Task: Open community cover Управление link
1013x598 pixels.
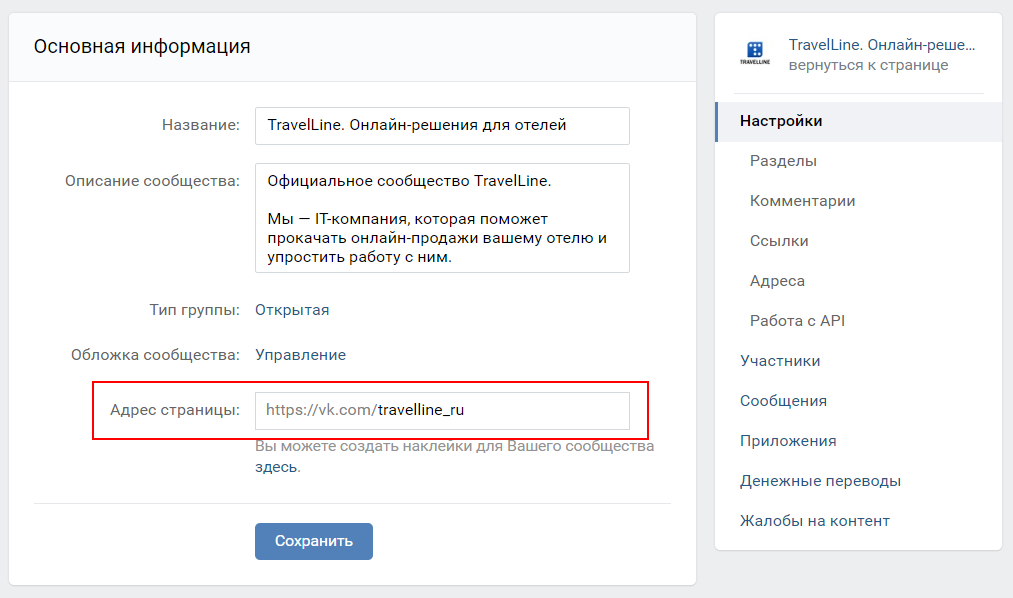Action: coord(300,355)
